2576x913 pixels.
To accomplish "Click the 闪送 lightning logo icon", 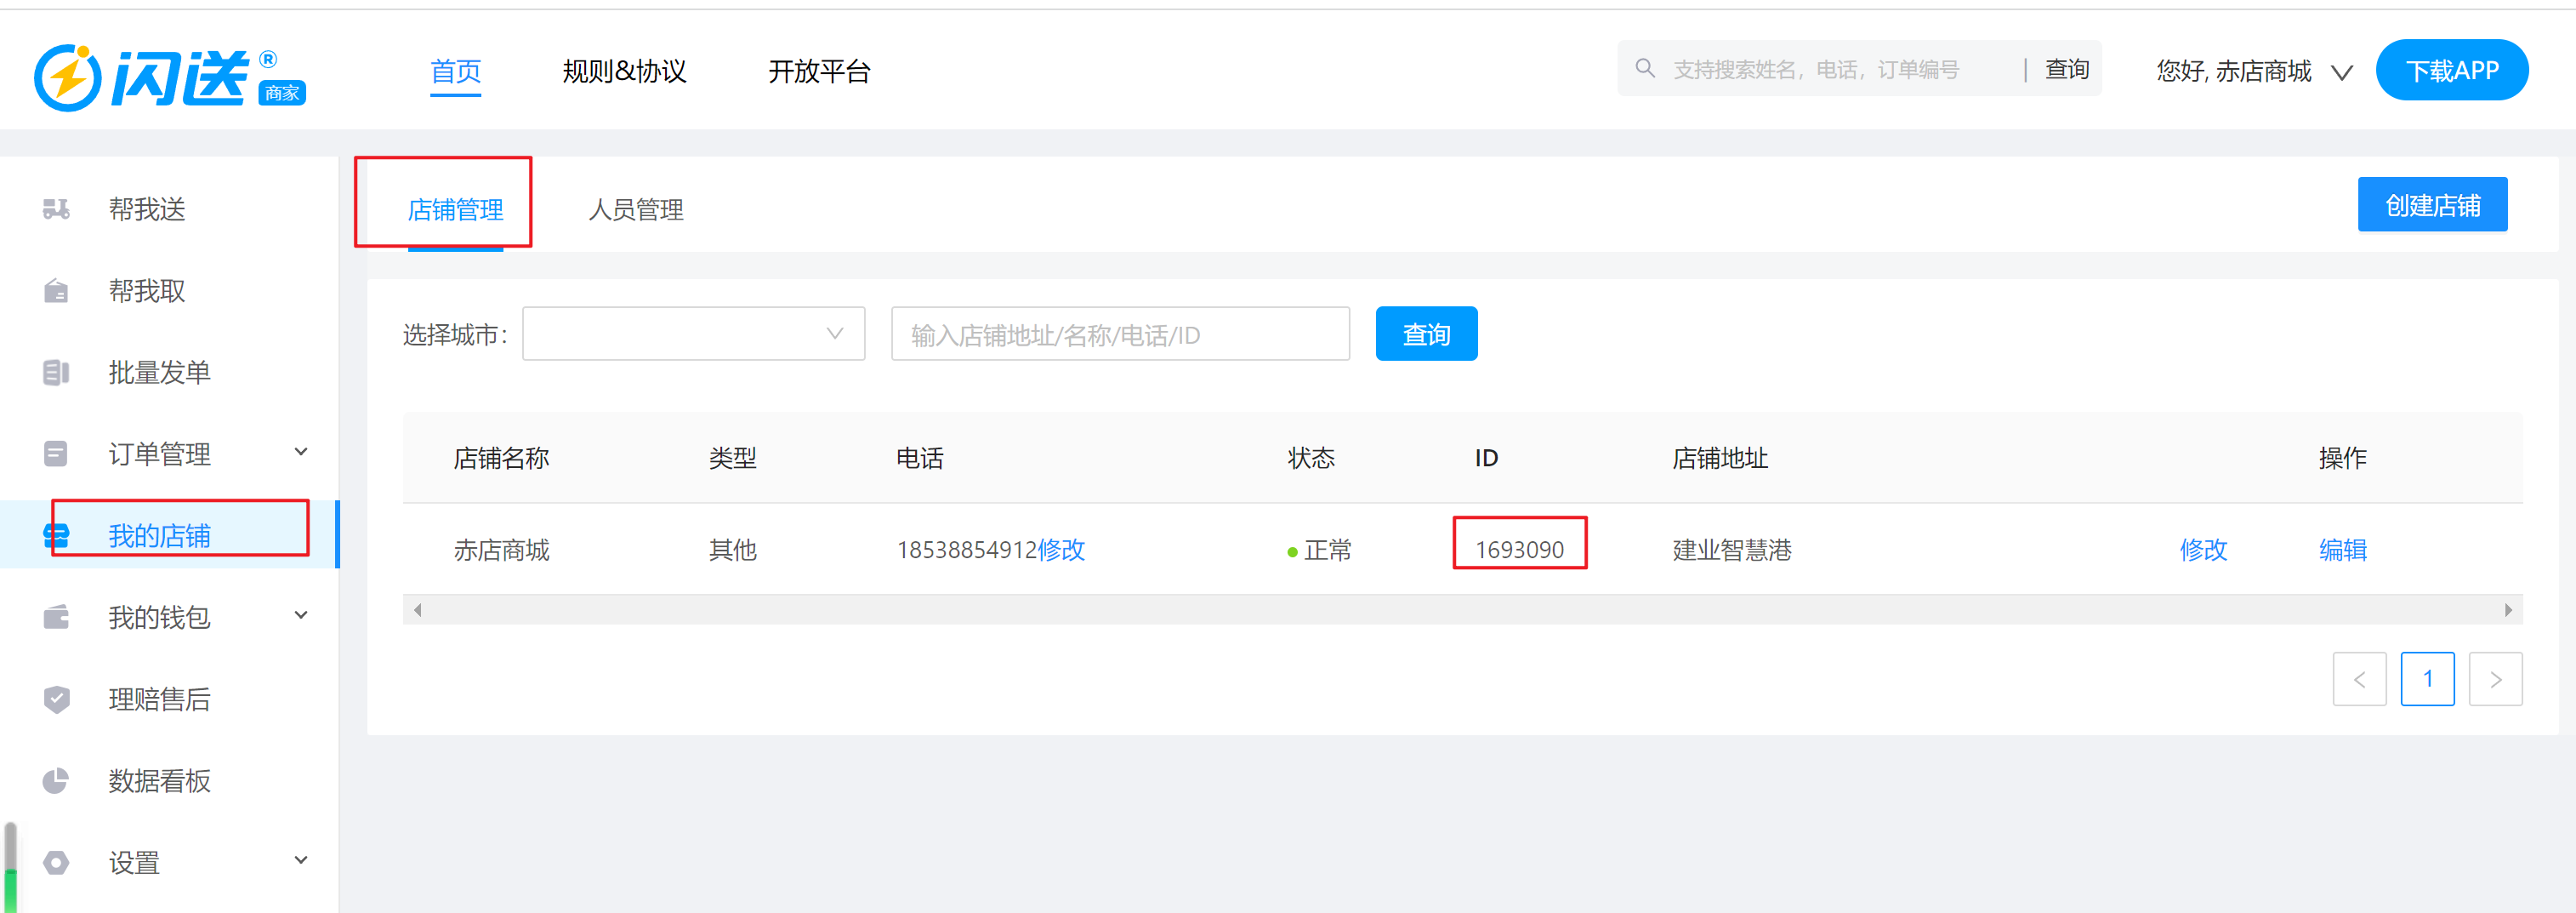I will [68, 77].
